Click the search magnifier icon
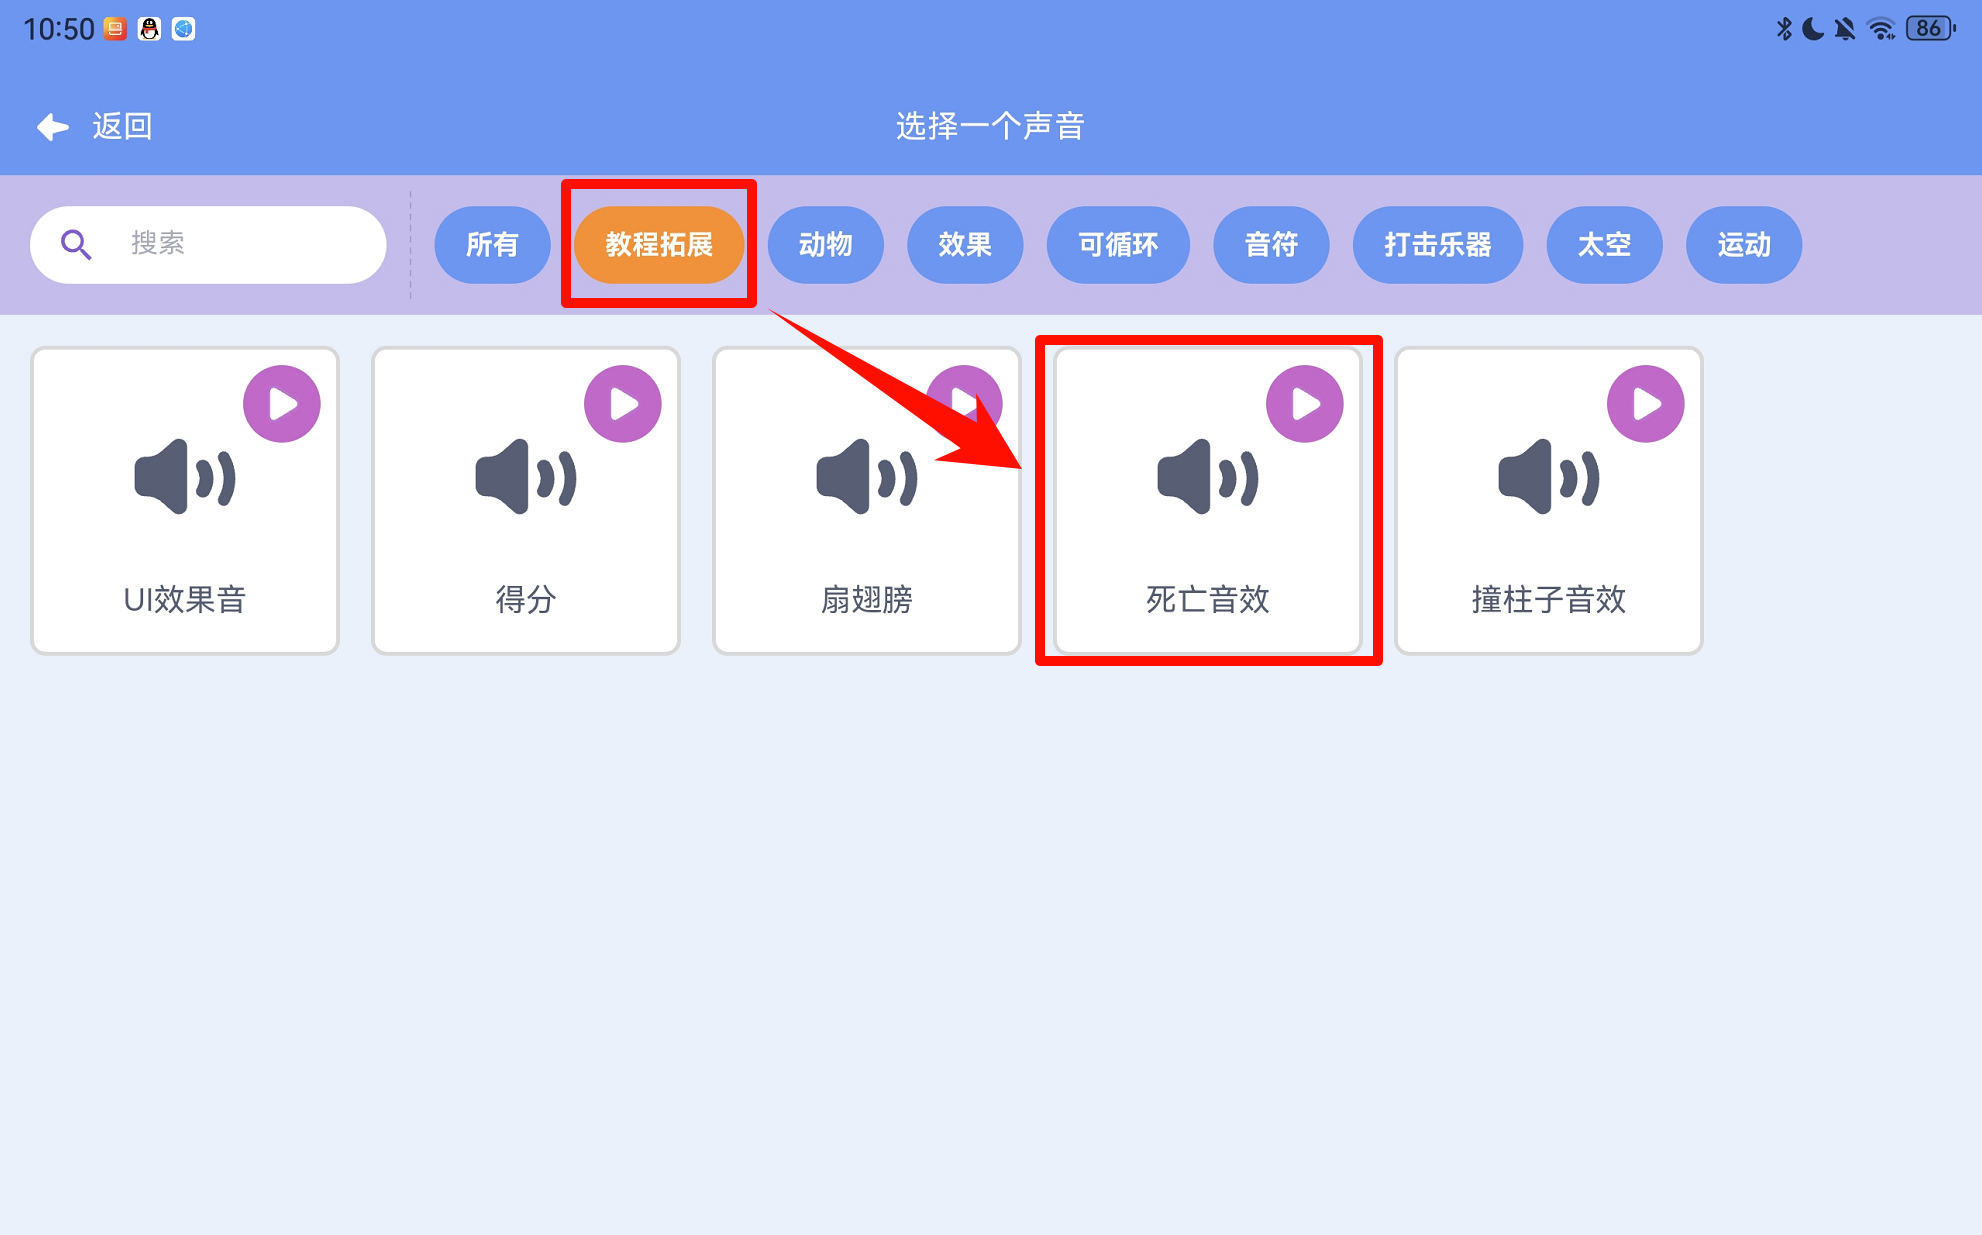Image resolution: width=1982 pixels, height=1235 pixels. pos(76,244)
